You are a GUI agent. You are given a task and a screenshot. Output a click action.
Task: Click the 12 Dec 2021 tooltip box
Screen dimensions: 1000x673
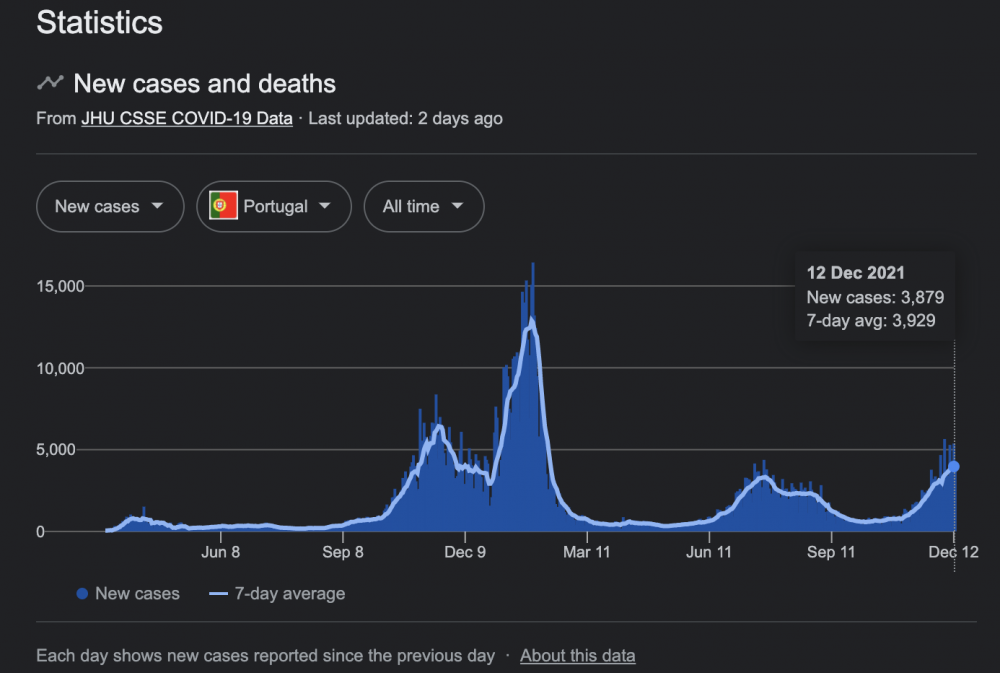875,297
